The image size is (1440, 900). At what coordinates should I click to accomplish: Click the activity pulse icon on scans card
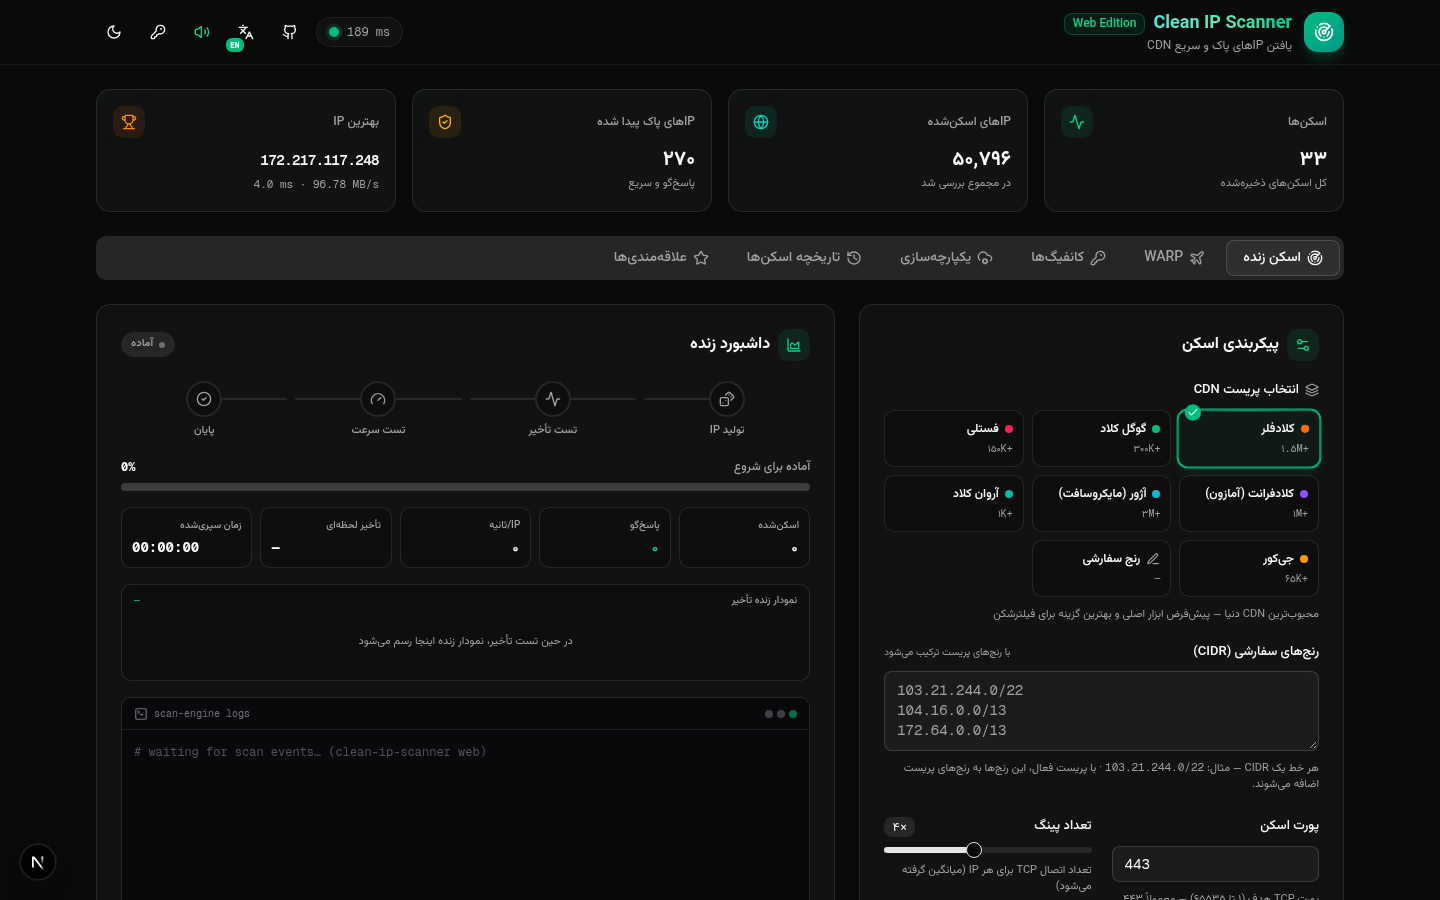(1077, 122)
